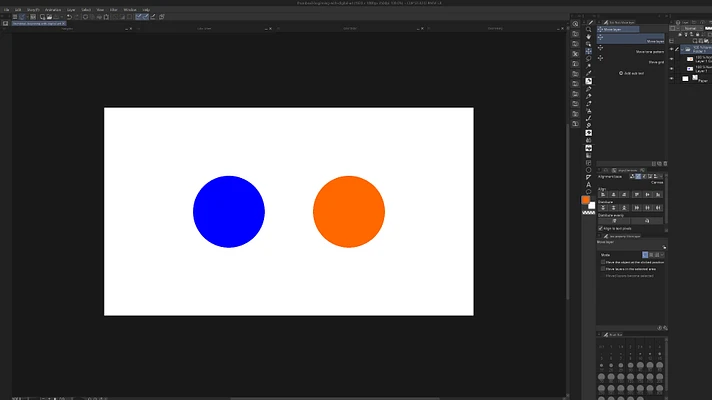
Task: Open the Alignment base dropdown arrow
Action: point(661,176)
